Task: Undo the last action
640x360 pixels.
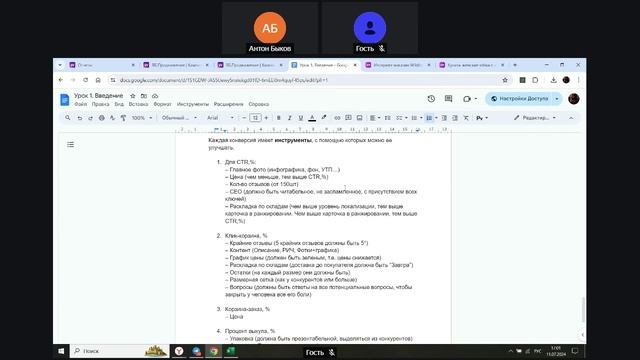Action: 80,118
